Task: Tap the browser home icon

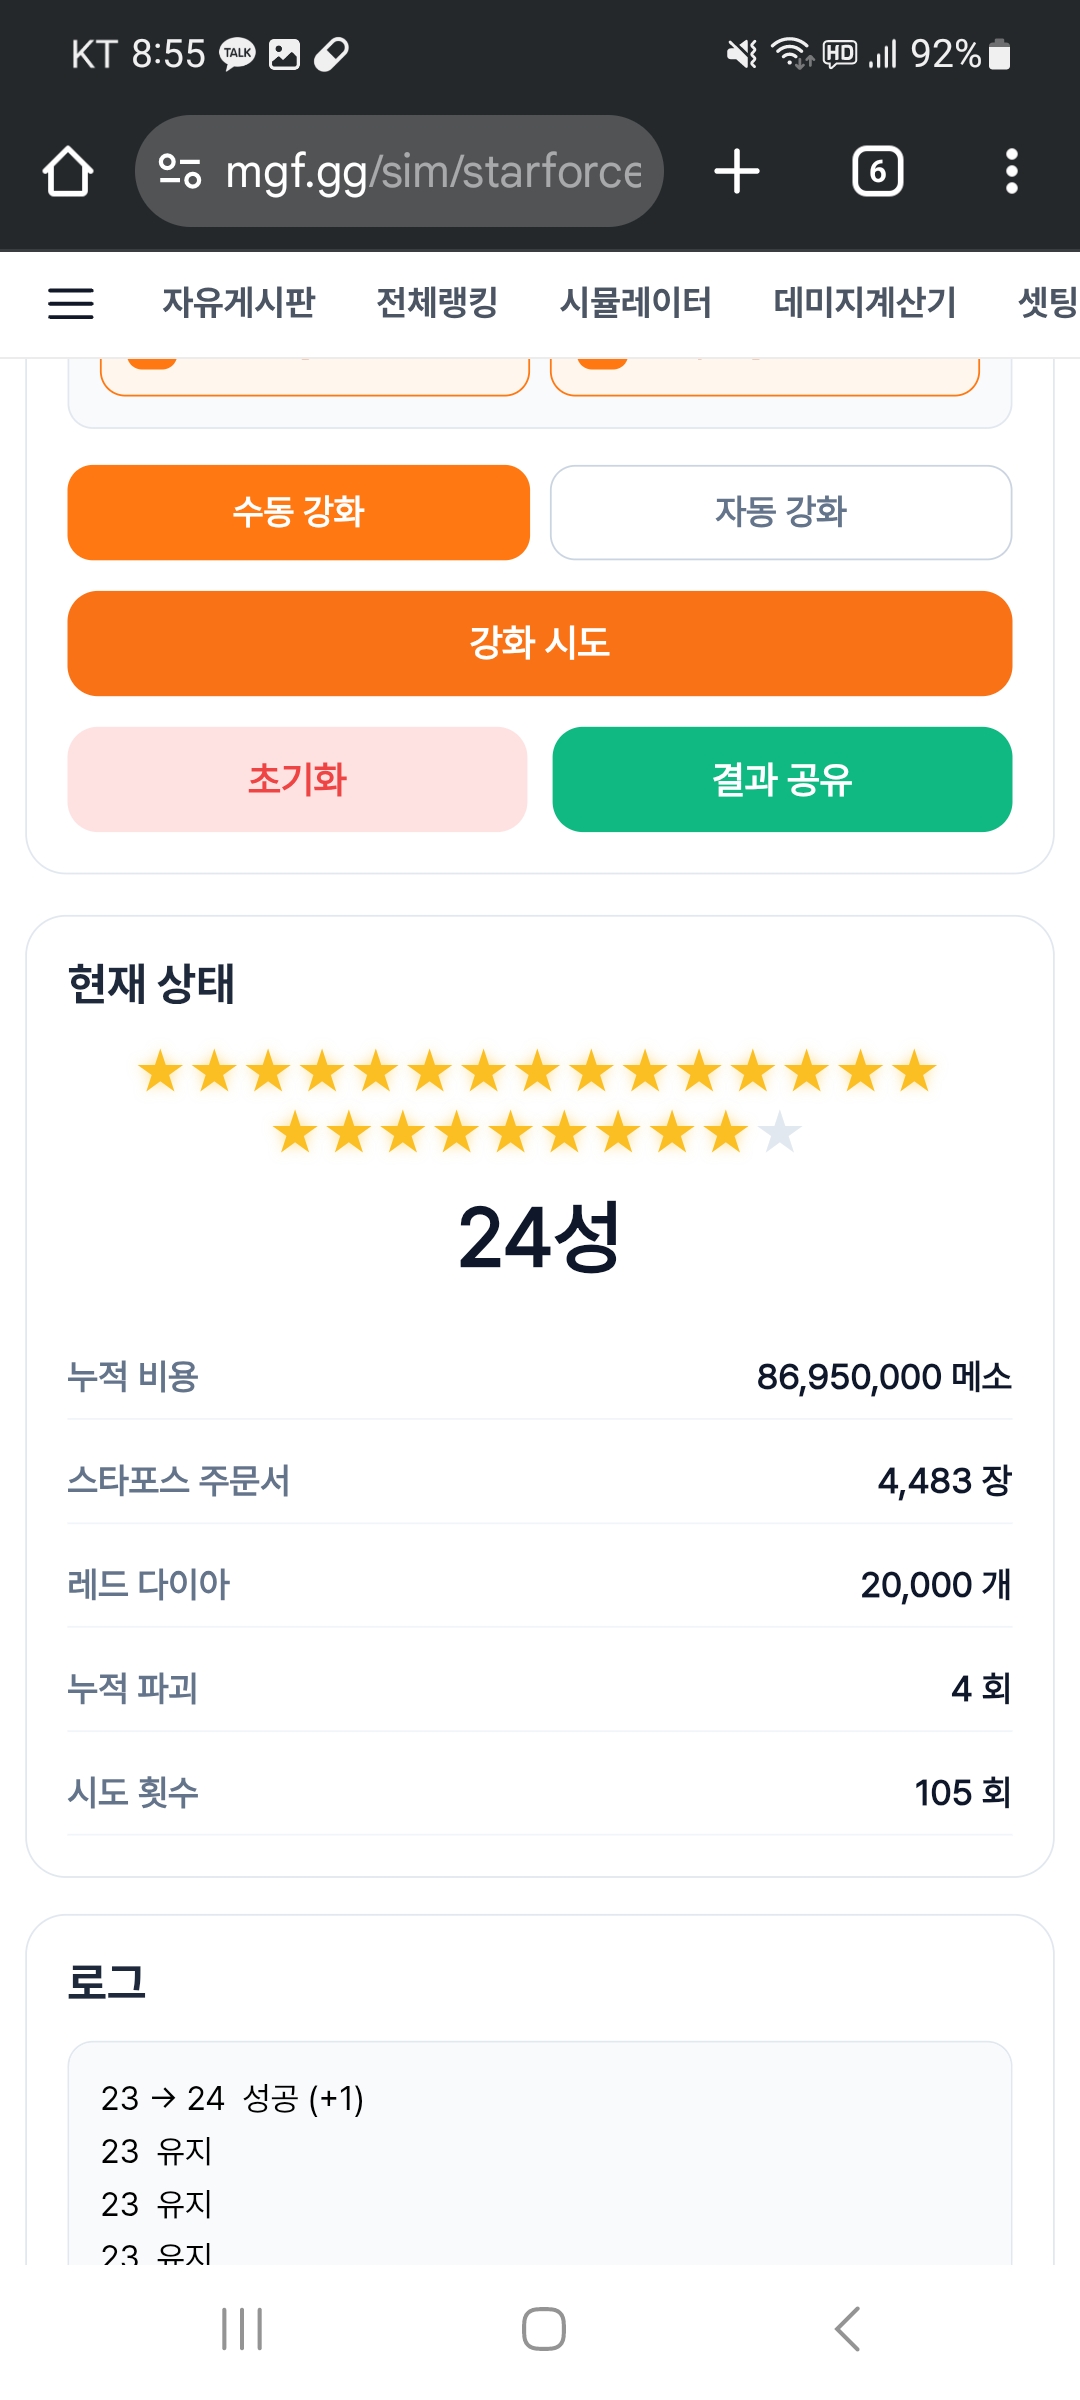Action: (x=68, y=171)
